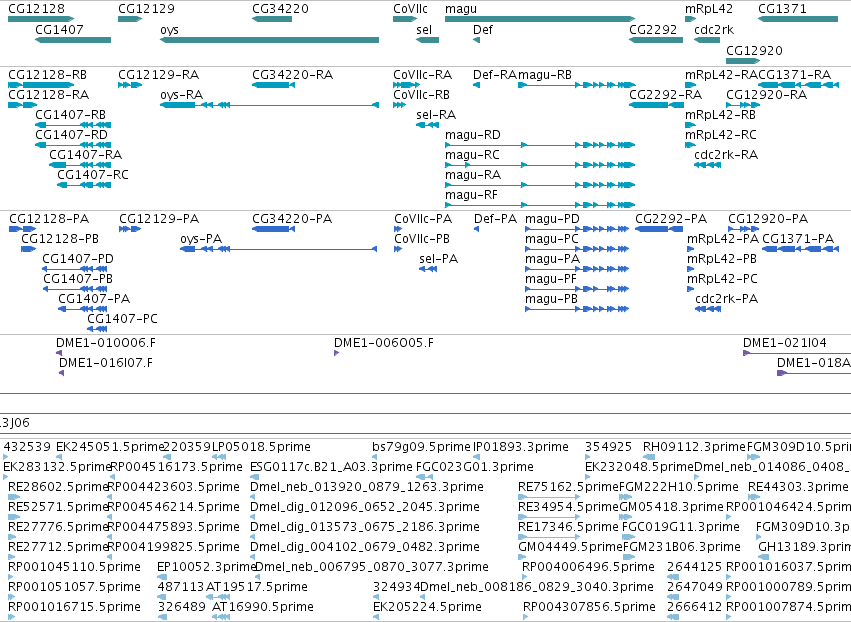Click the DME1-021I04 clone label
The width and height of the screenshot is (851, 622).
785,342
